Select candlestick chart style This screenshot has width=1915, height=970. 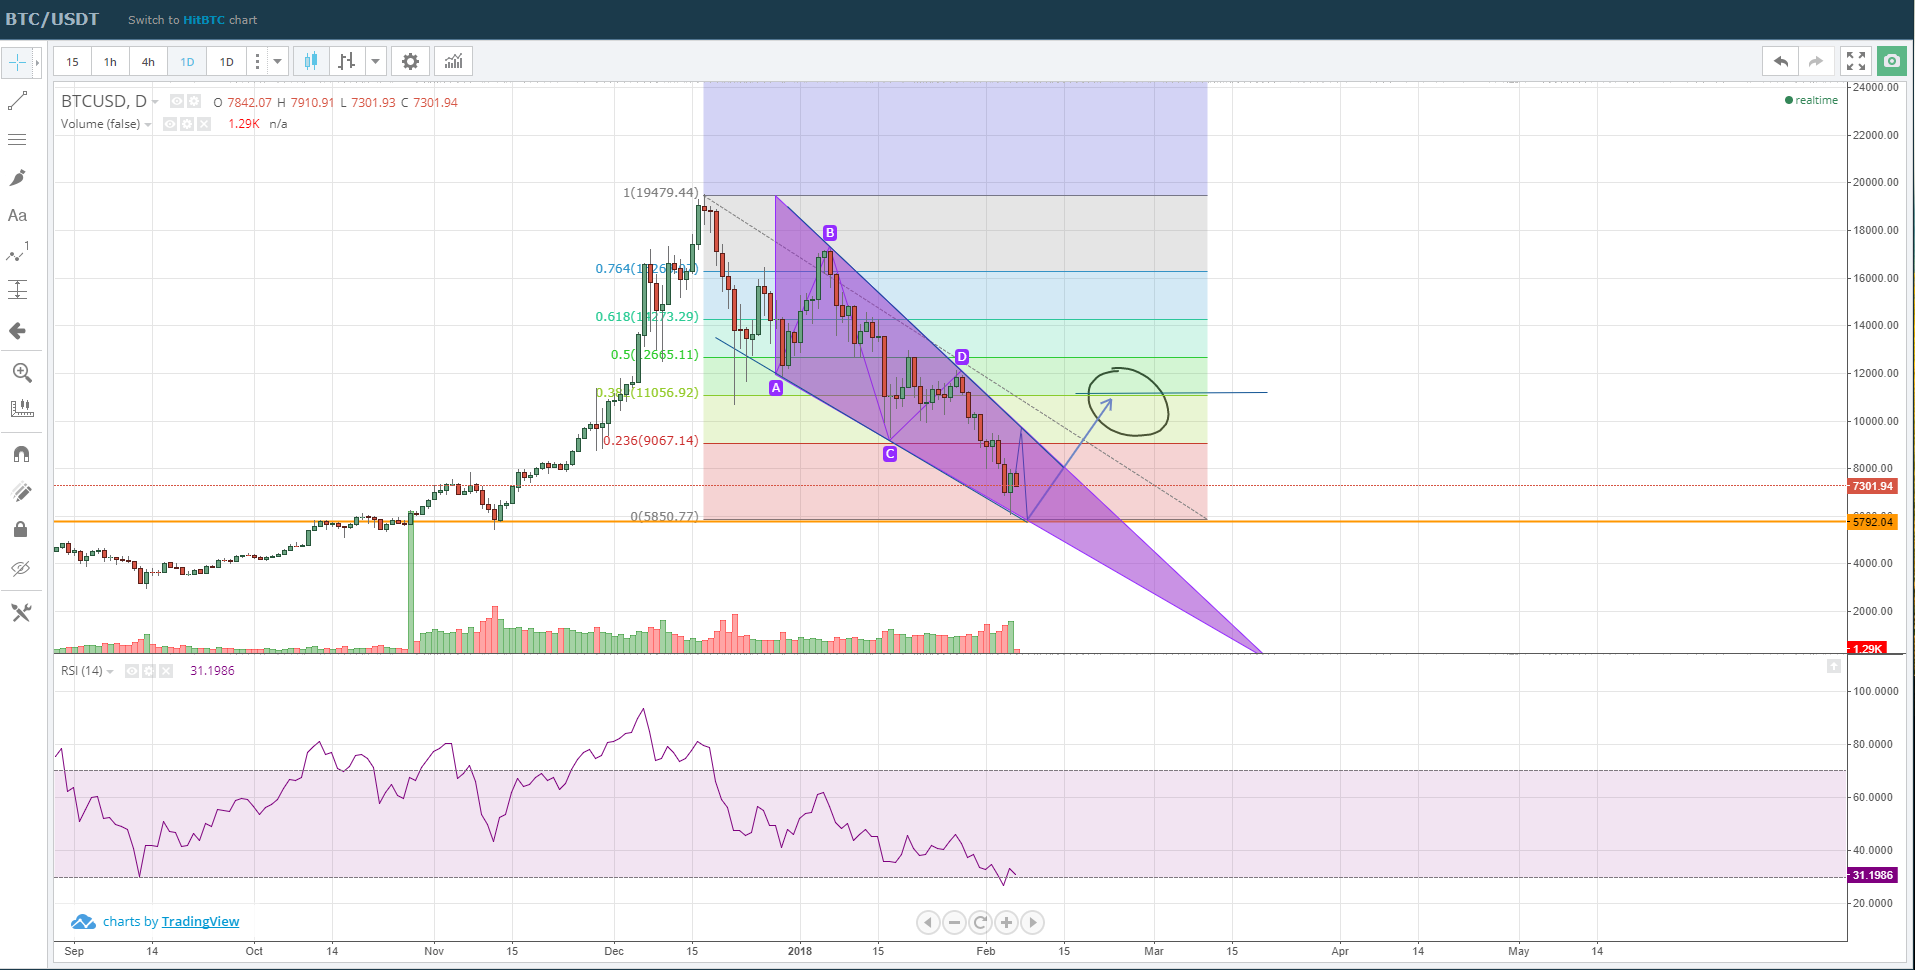pos(311,62)
